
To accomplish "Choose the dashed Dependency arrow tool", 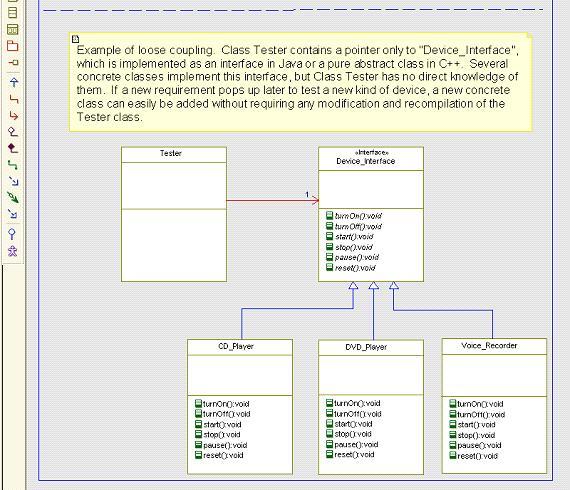I will coord(13,181).
